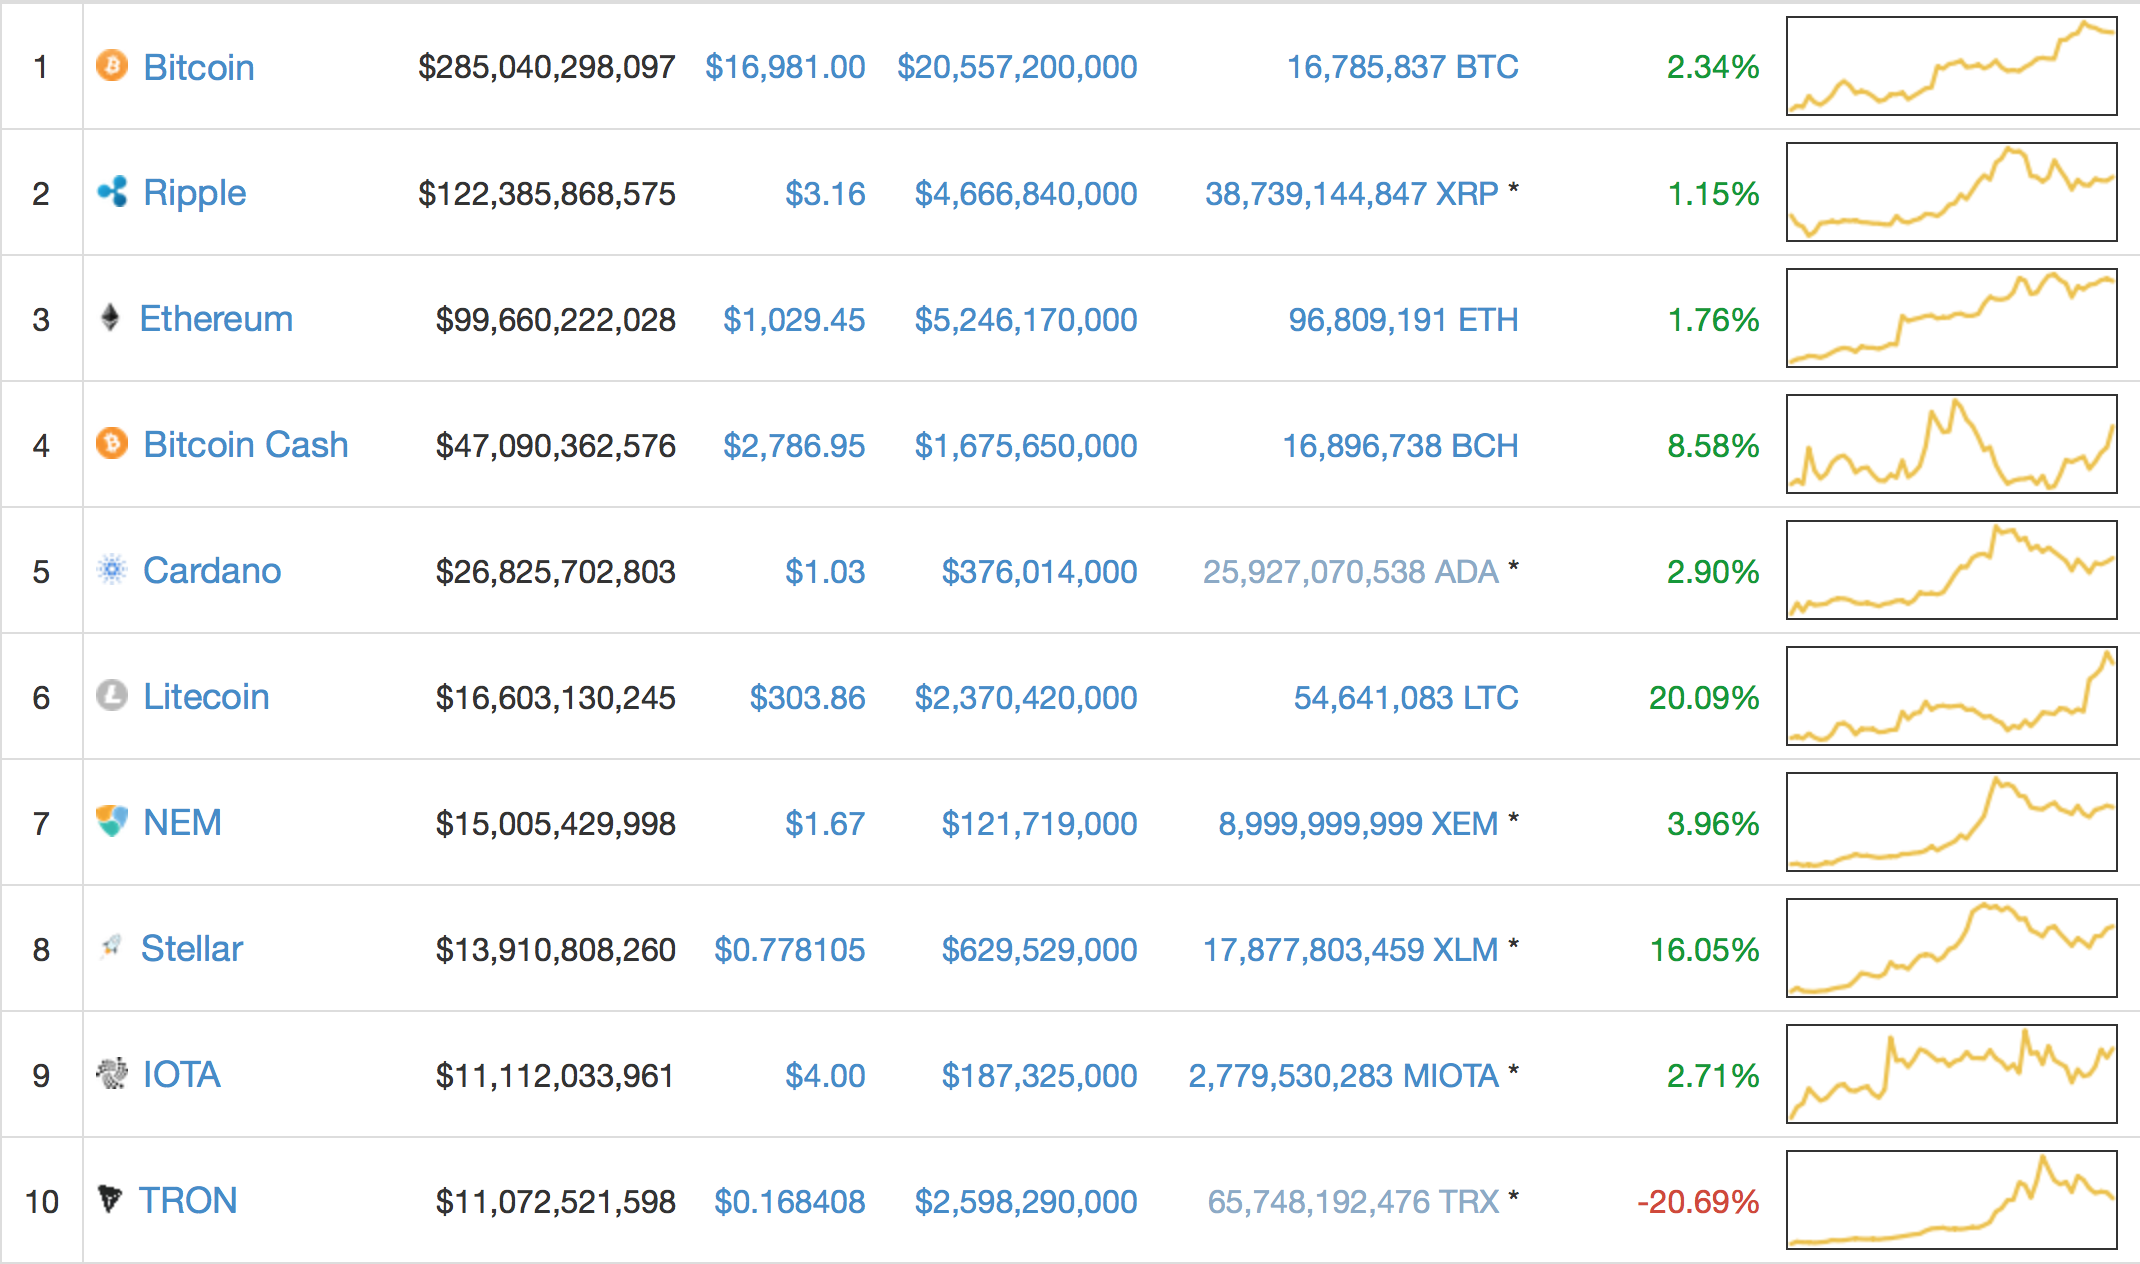The image size is (2140, 1264).
Task: Click the Ripple logo icon
Action: (112, 192)
